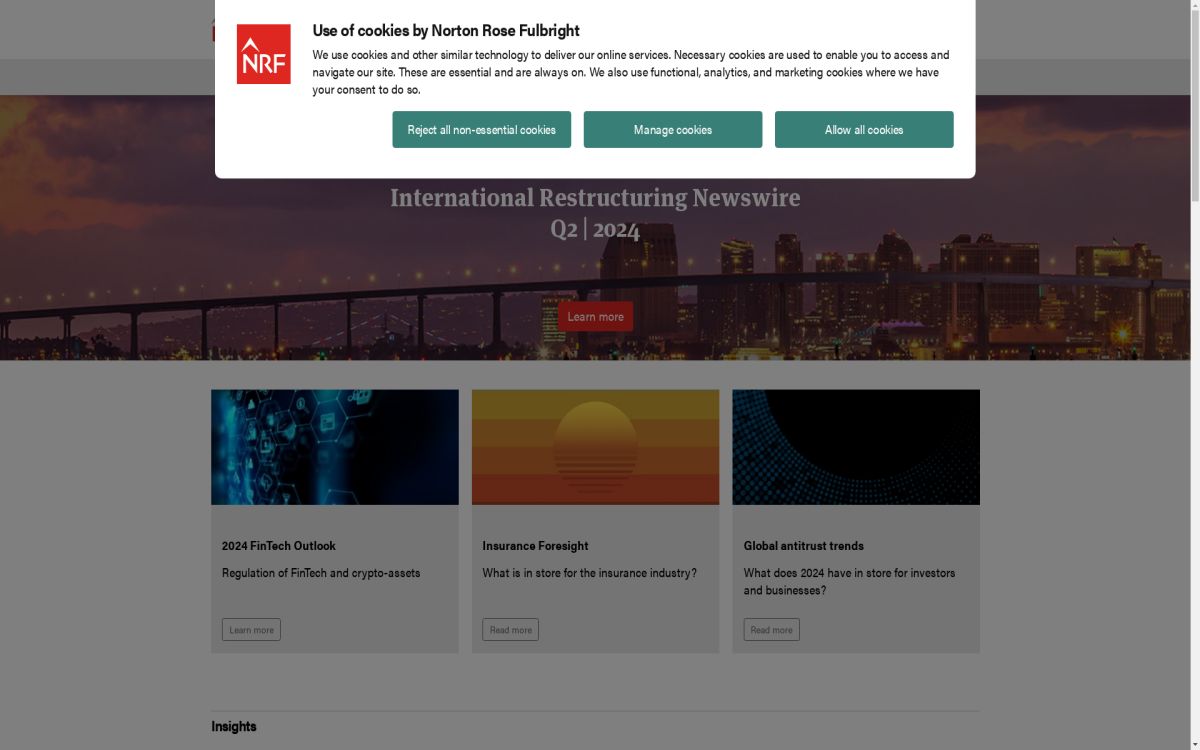Open the Manage cookies options
This screenshot has width=1200, height=750.
[x=673, y=129]
